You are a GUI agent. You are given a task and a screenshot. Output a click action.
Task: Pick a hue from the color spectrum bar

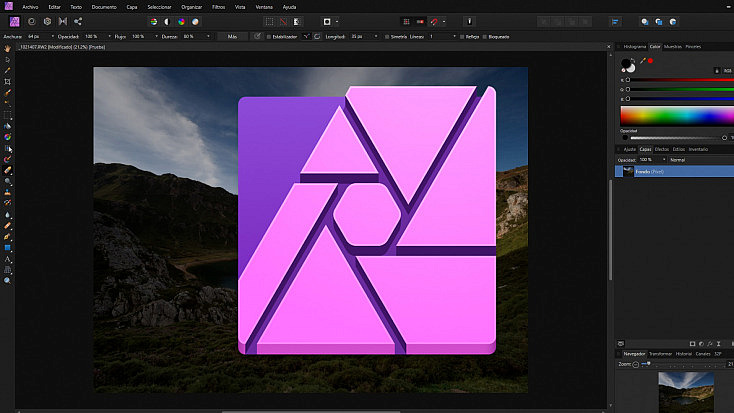677,116
